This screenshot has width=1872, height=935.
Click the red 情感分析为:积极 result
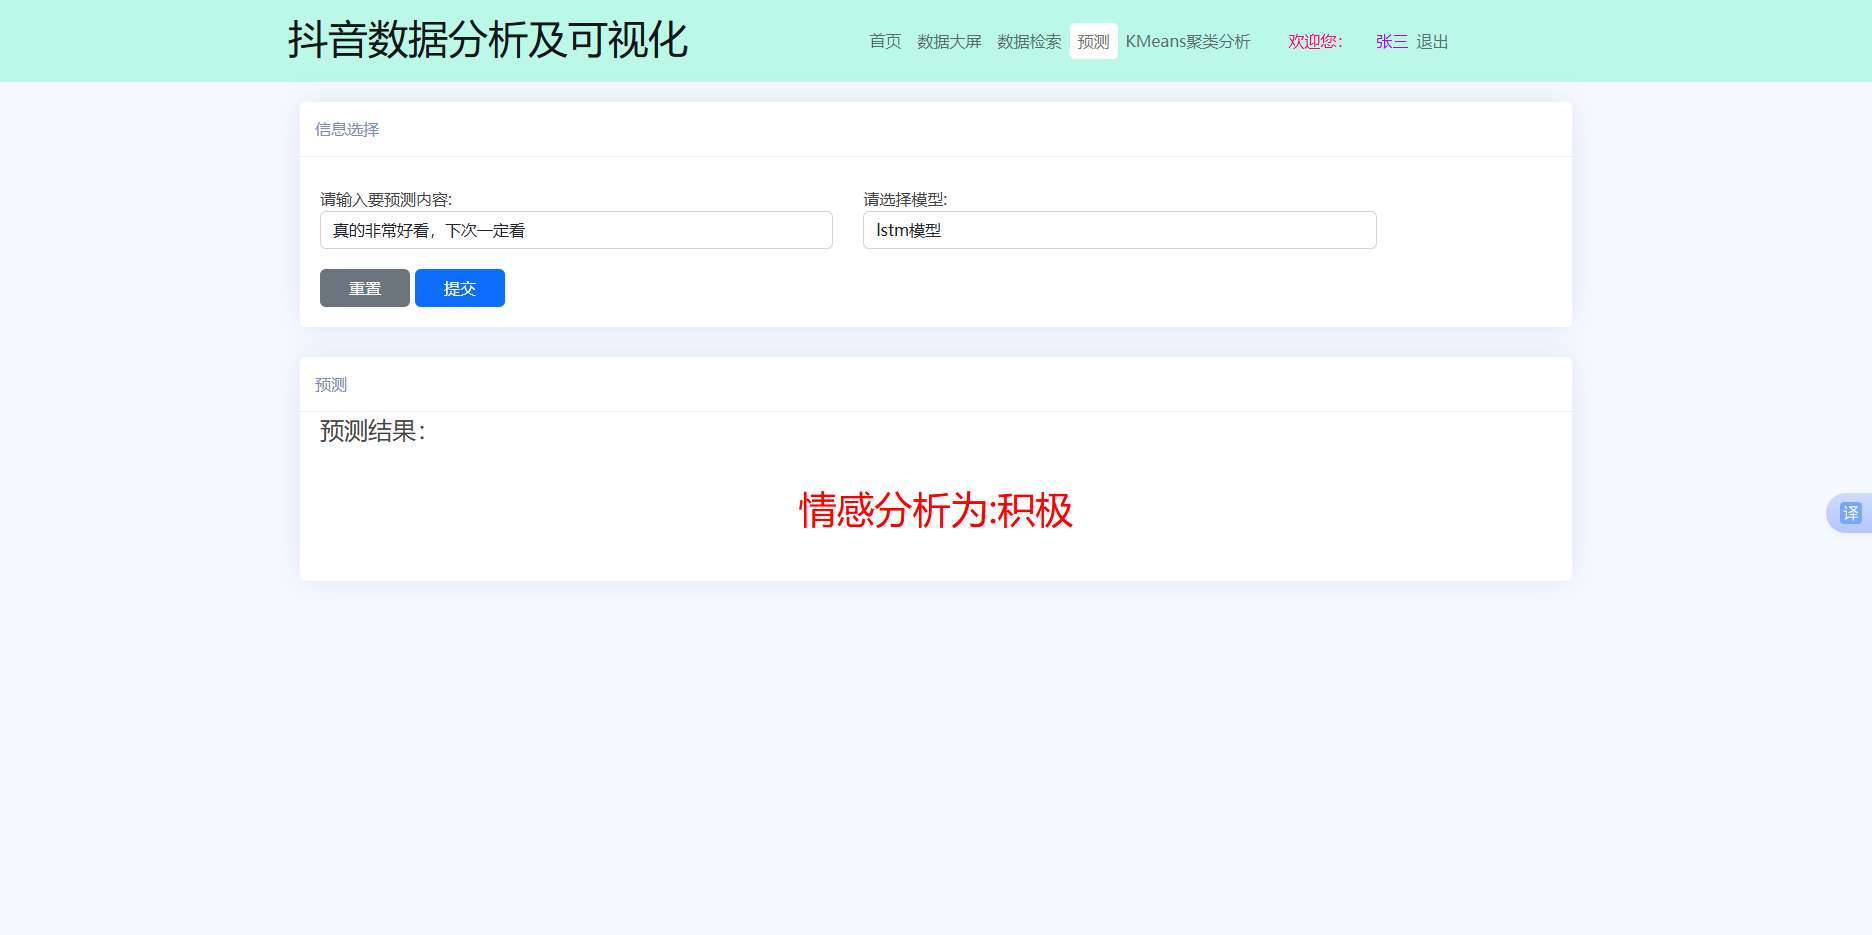[936, 510]
